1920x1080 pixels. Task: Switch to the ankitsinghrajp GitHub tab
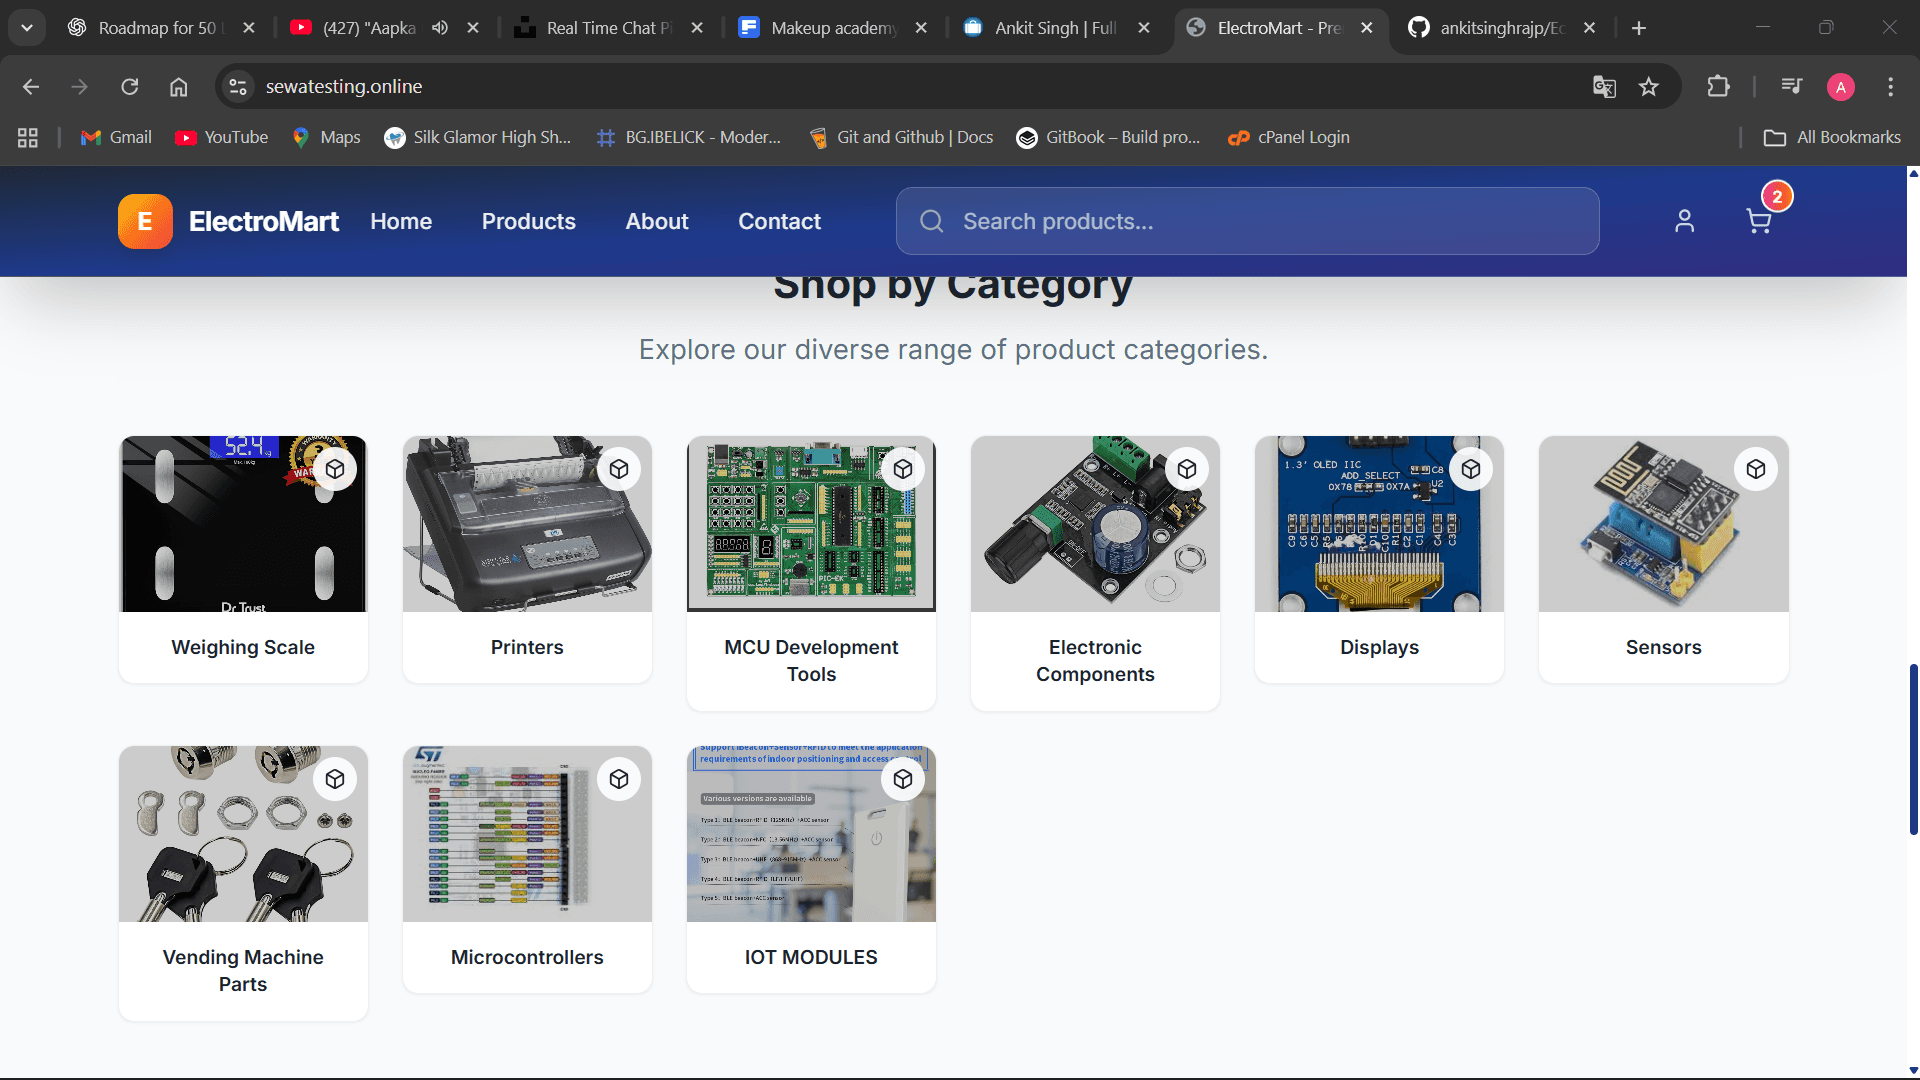(1500, 28)
